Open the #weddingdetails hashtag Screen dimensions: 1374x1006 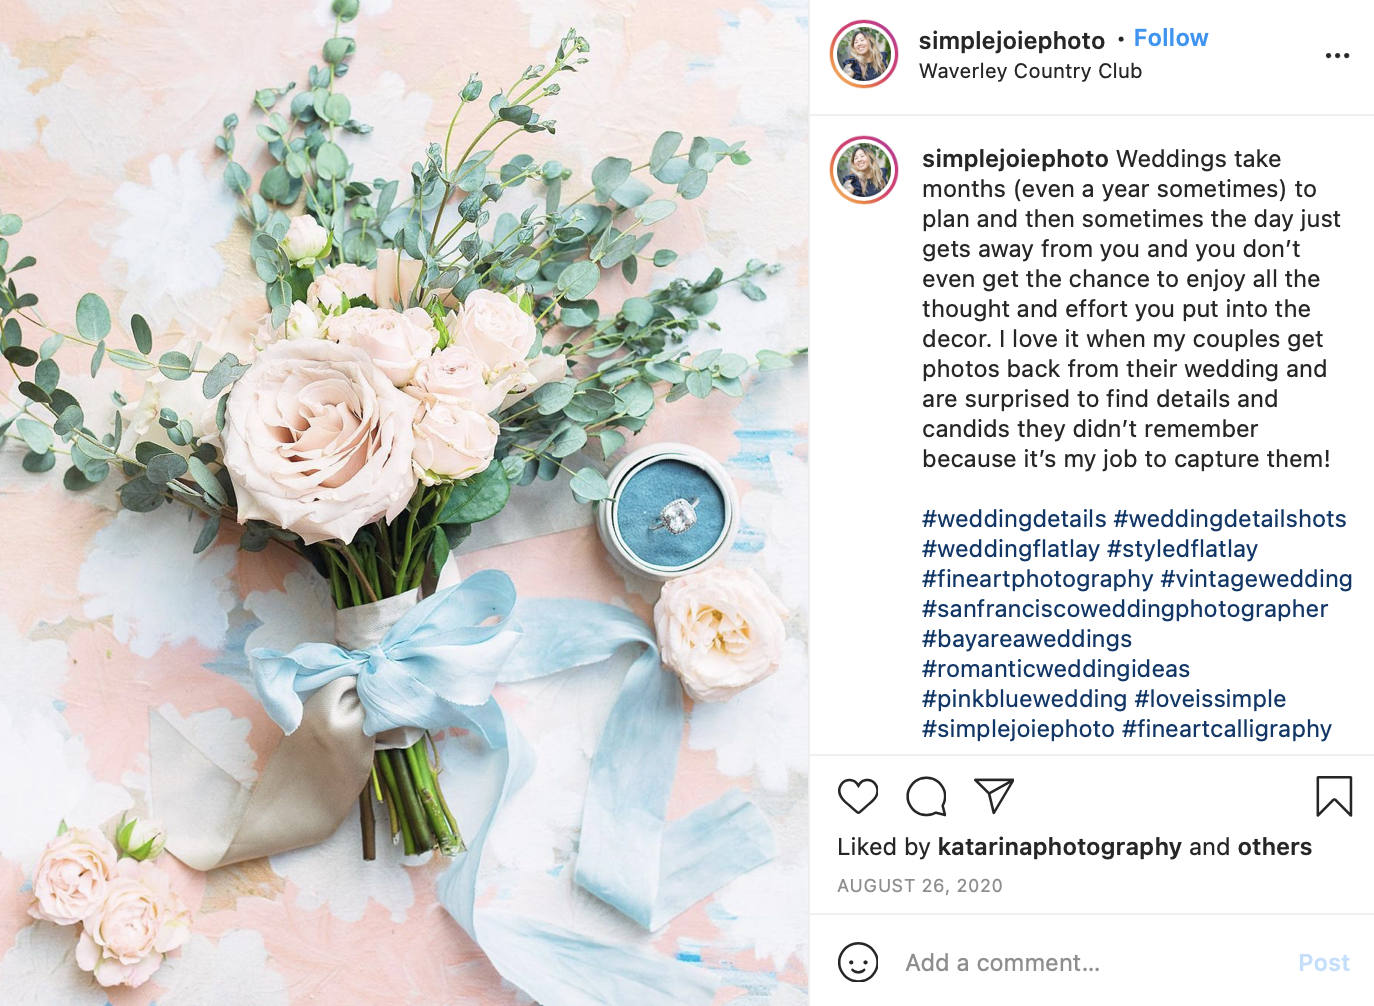click(1014, 519)
